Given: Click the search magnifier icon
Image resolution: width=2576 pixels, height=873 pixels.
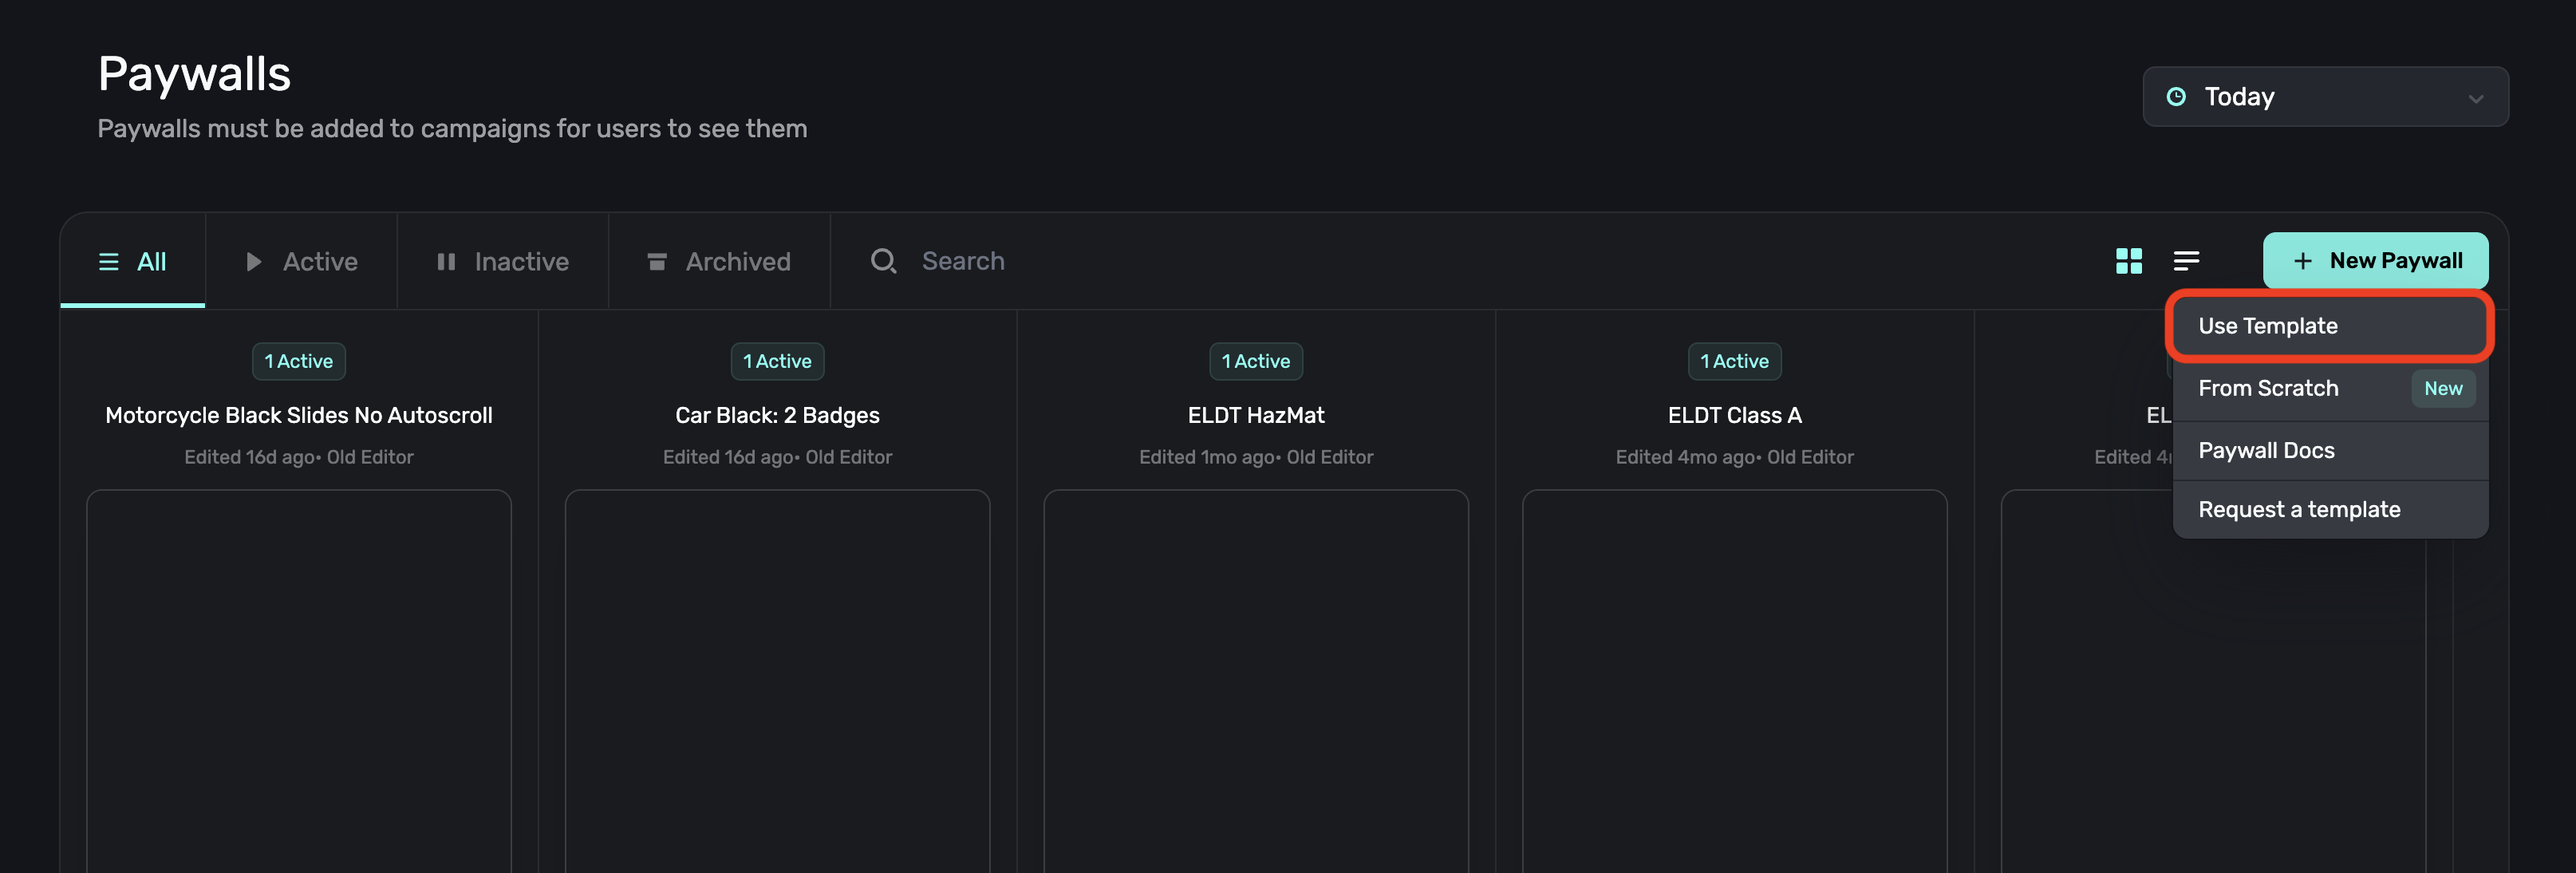Looking at the screenshot, I should pos(883,261).
